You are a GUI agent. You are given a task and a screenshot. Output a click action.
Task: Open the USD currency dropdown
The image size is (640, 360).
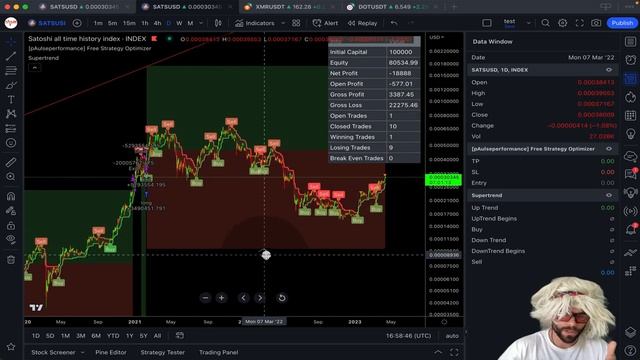437,37
